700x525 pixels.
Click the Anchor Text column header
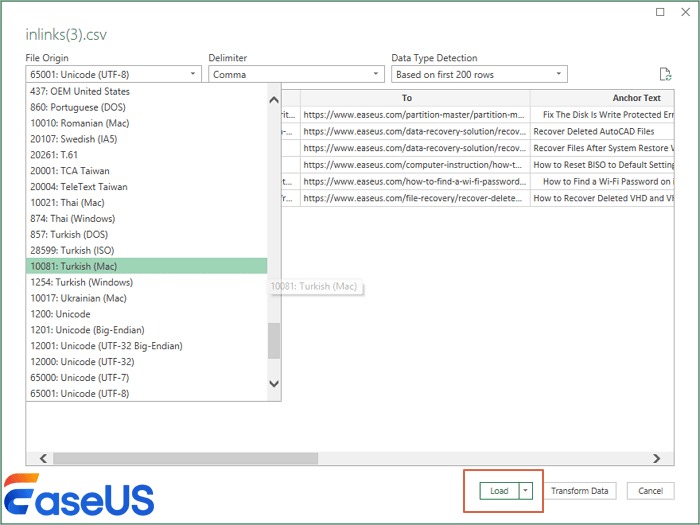(636, 98)
